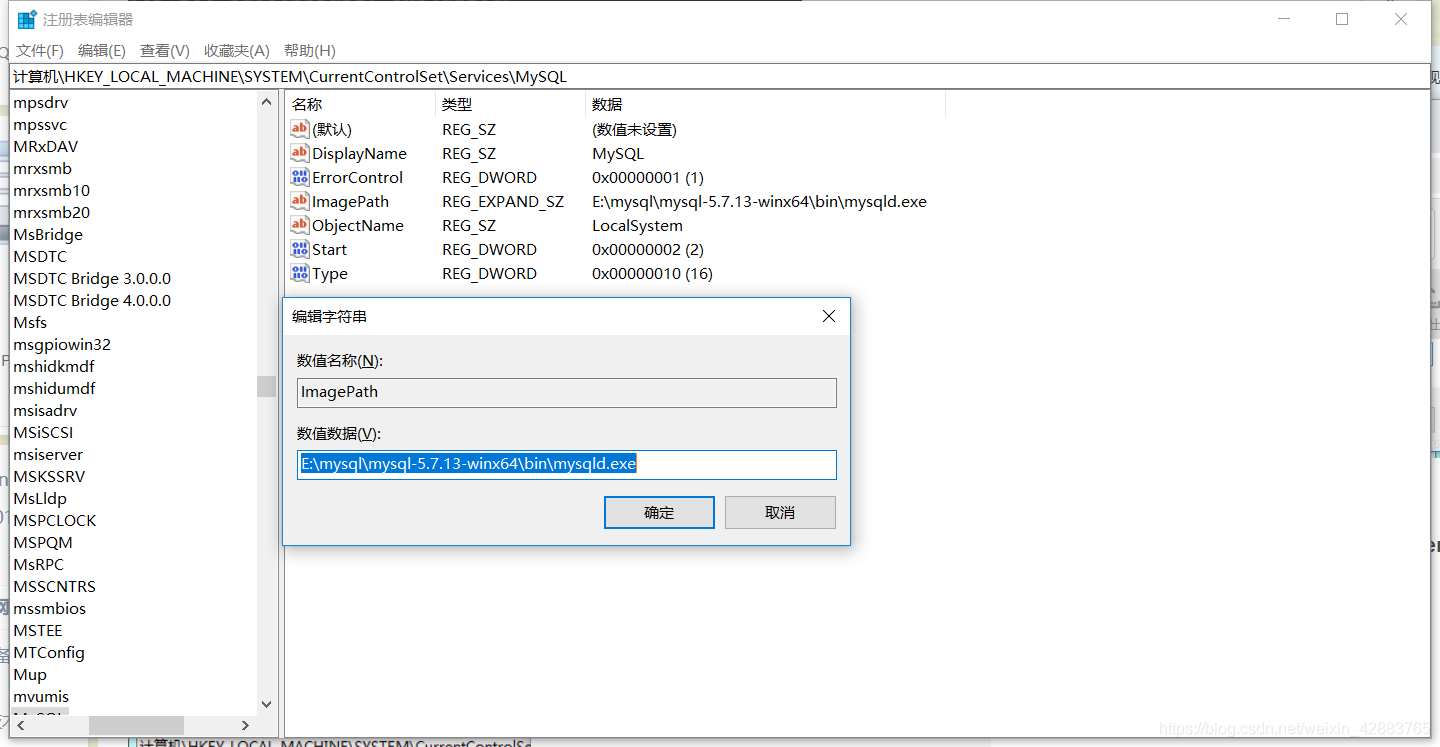This screenshot has width=1440, height=747.
Task: Select the MSDTC Bridge 4.0.0.0 key
Action: (92, 300)
